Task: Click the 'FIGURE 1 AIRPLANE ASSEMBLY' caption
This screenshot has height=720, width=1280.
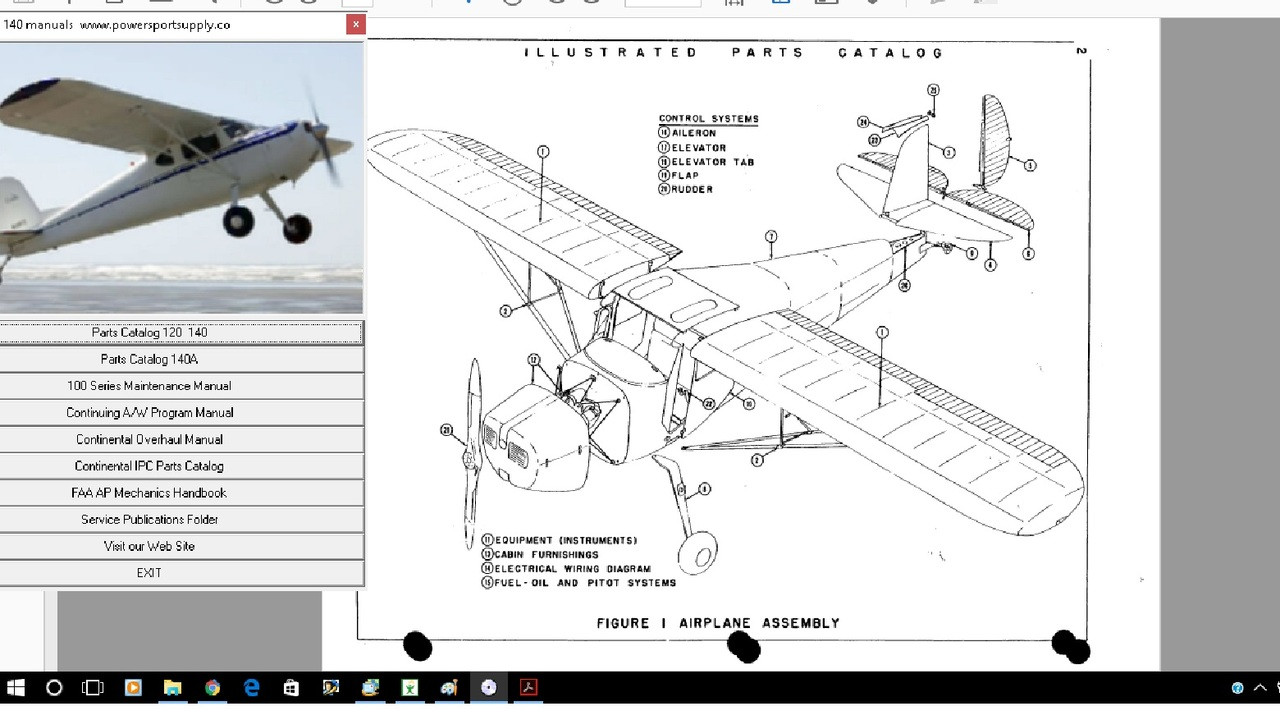Action: [718, 623]
